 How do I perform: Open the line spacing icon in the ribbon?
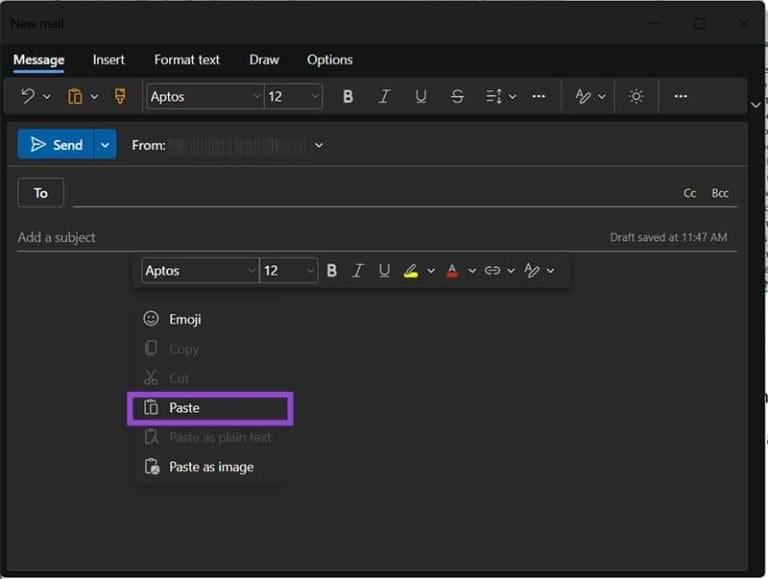(494, 96)
